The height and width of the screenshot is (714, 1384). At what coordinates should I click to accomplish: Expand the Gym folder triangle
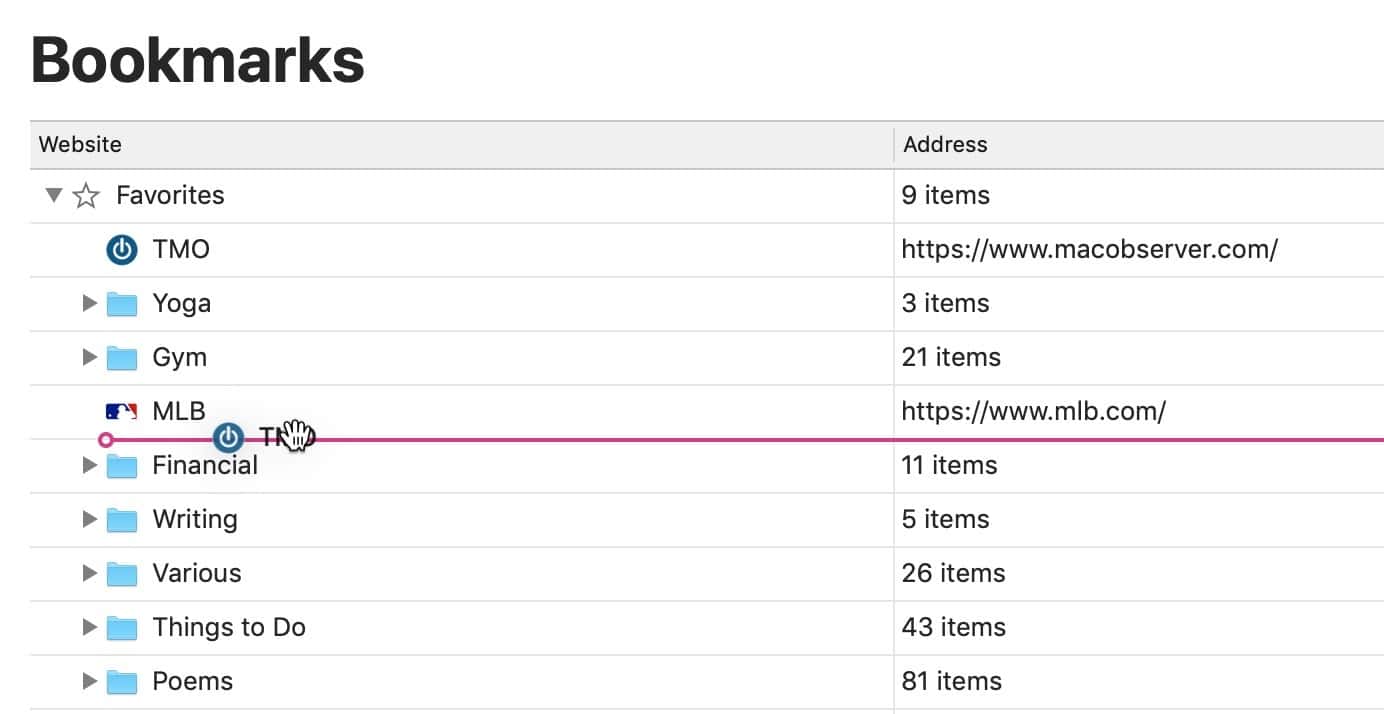[90, 357]
